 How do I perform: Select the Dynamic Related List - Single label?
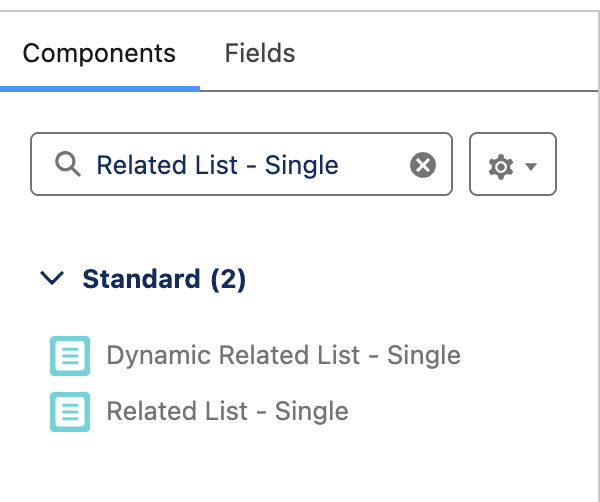click(x=283, y=355)
